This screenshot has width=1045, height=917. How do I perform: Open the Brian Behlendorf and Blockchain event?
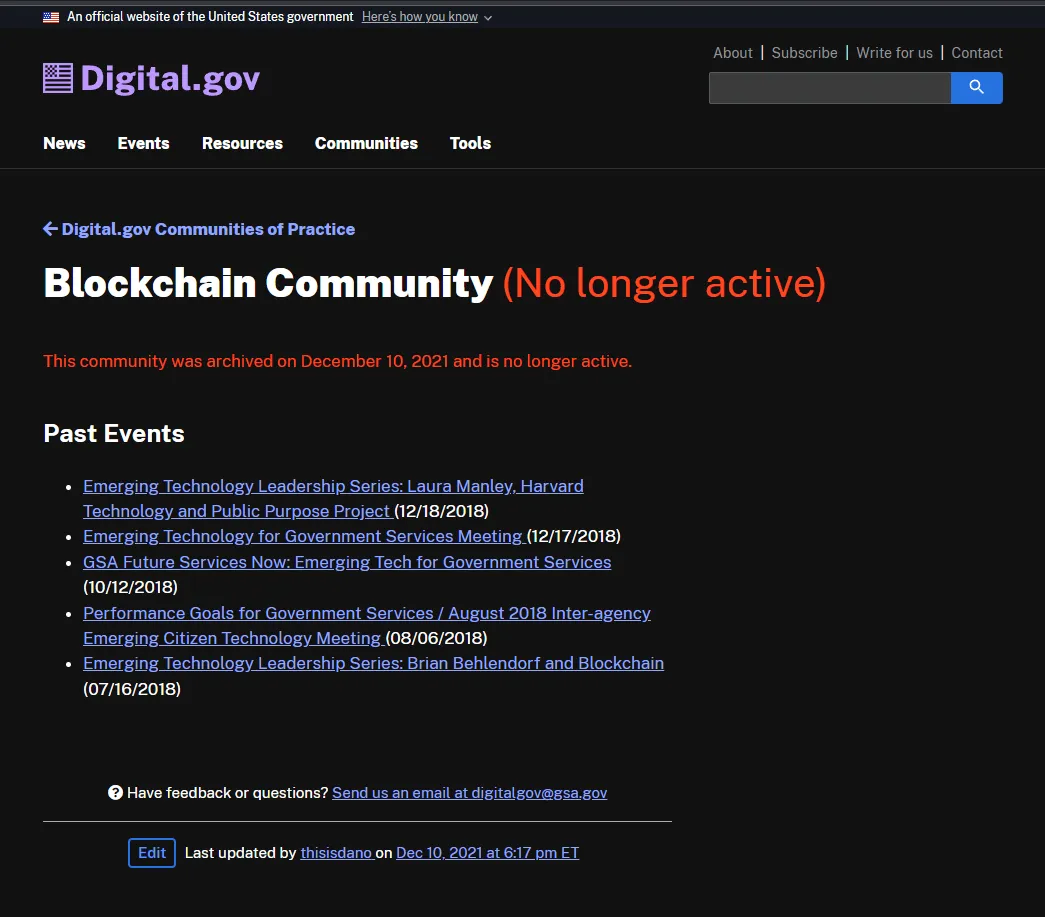[x=373, y=663]
